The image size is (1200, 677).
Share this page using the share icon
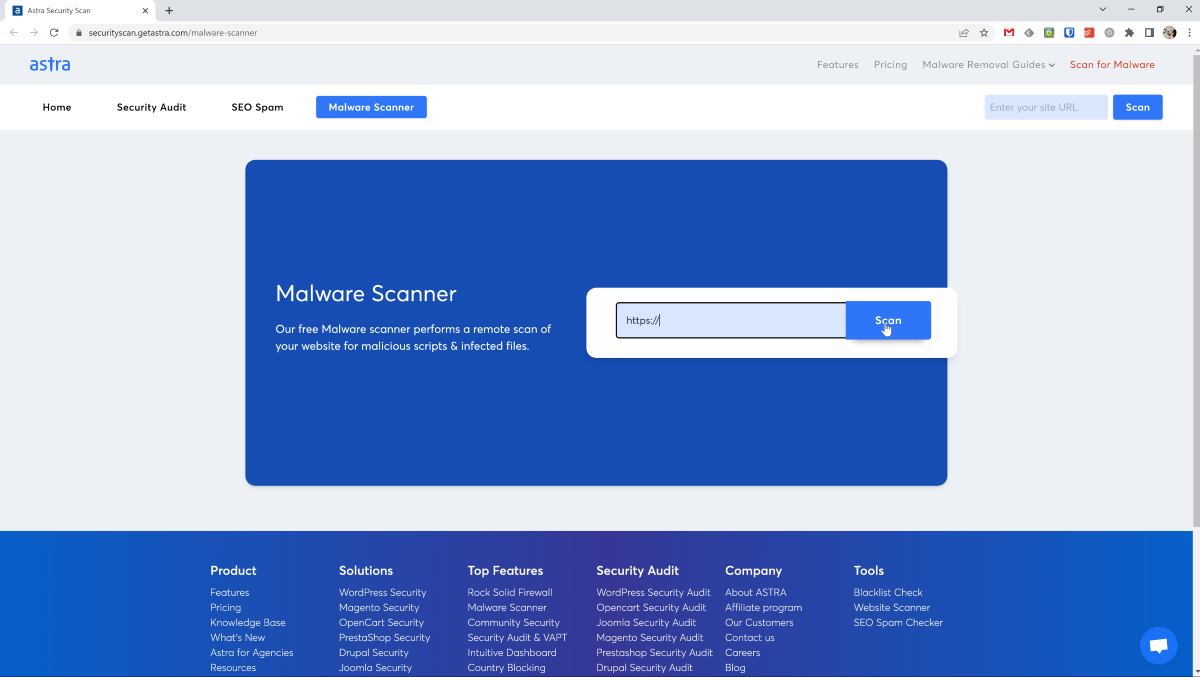click(x=964, y=32)
